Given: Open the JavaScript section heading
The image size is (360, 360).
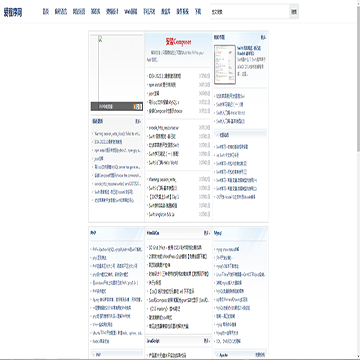Looking at the screenshot, I should 153,341.
